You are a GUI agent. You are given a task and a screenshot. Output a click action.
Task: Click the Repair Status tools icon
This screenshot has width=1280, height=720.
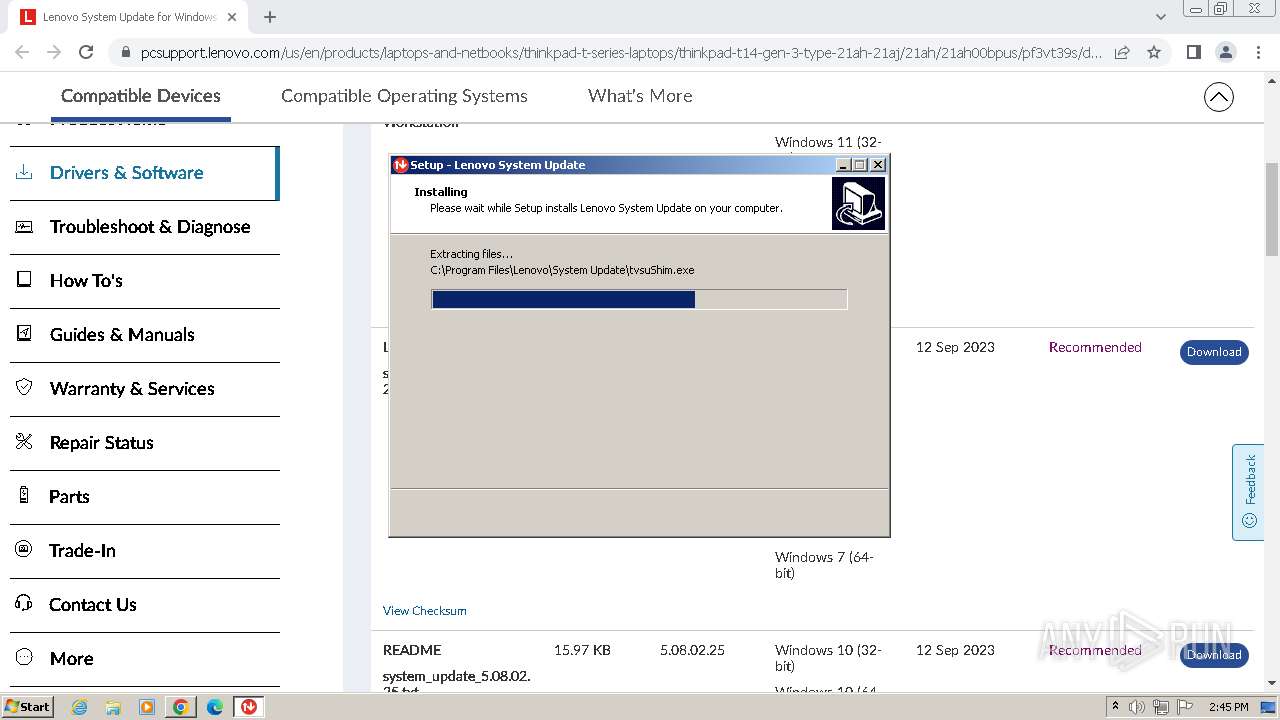tap(24, 441)
